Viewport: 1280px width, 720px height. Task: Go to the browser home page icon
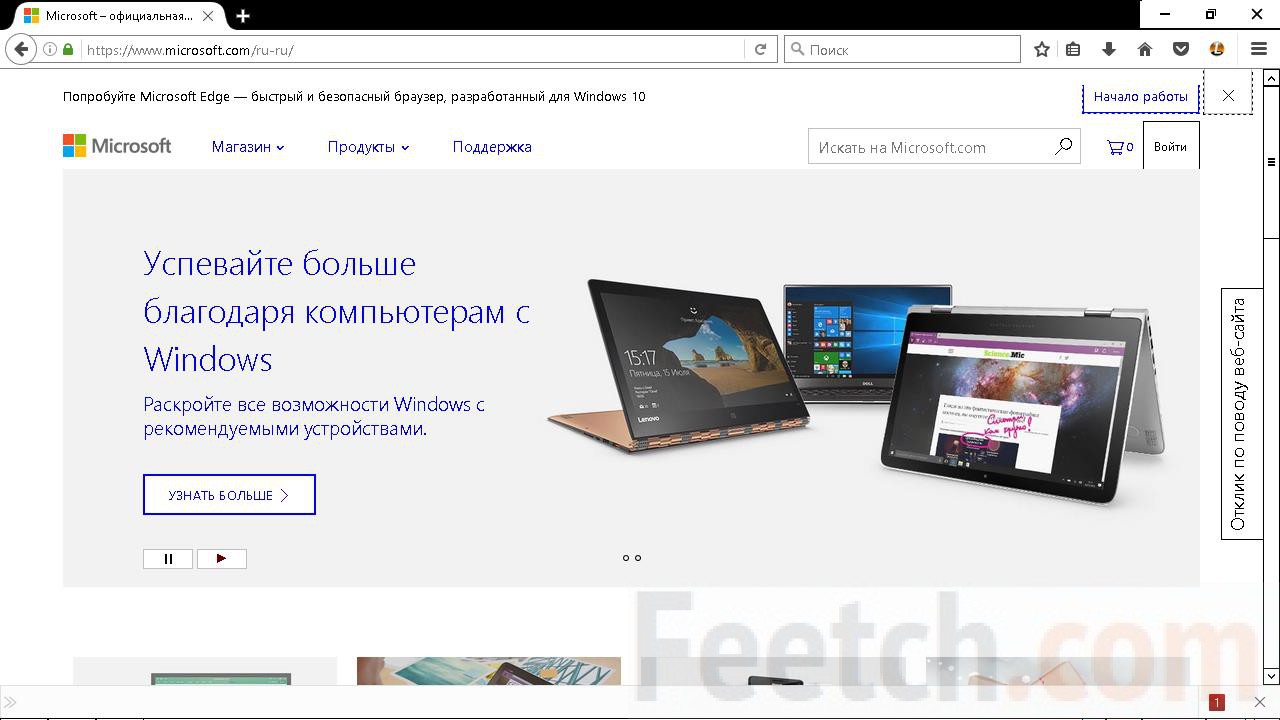tap(1145, 49)
